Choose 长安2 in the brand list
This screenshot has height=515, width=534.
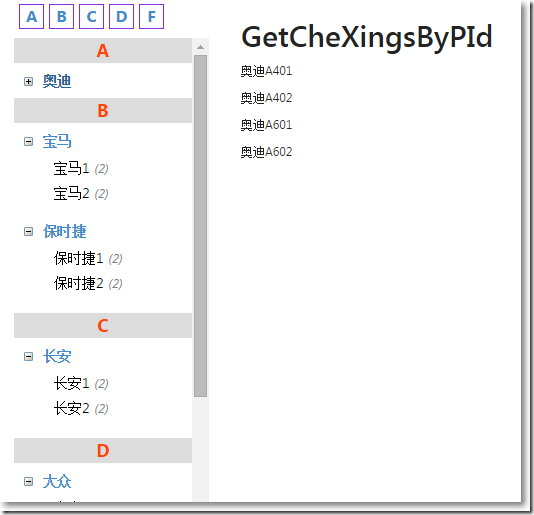[71, 408]
